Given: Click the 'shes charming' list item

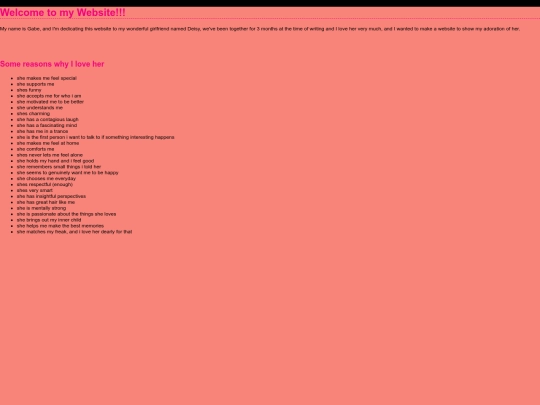Looking at the screenshot, I should pyautogui.click(x=33, y=113).
